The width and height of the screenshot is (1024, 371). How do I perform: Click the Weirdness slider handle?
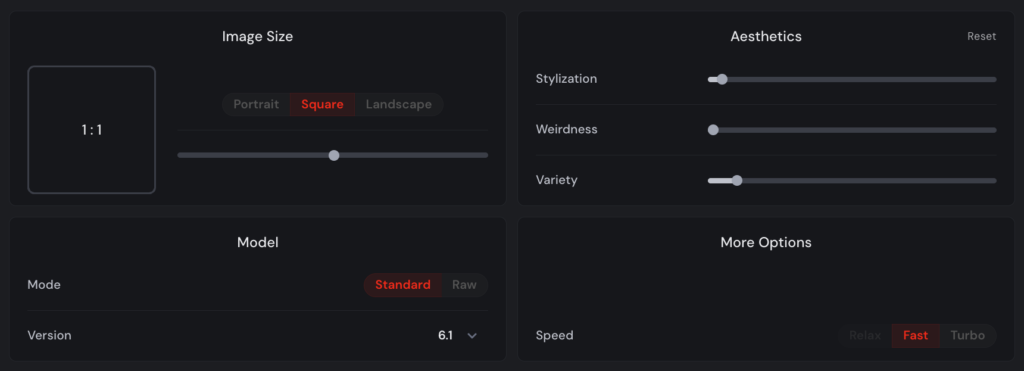coord(713,130)
